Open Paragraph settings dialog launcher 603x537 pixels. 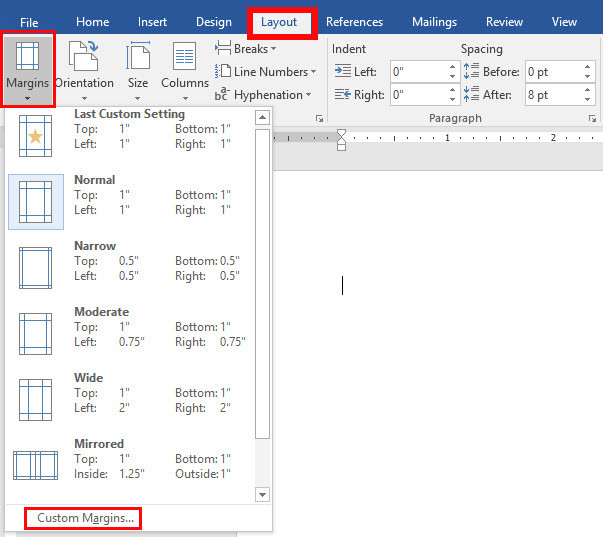tap(592, 119)
